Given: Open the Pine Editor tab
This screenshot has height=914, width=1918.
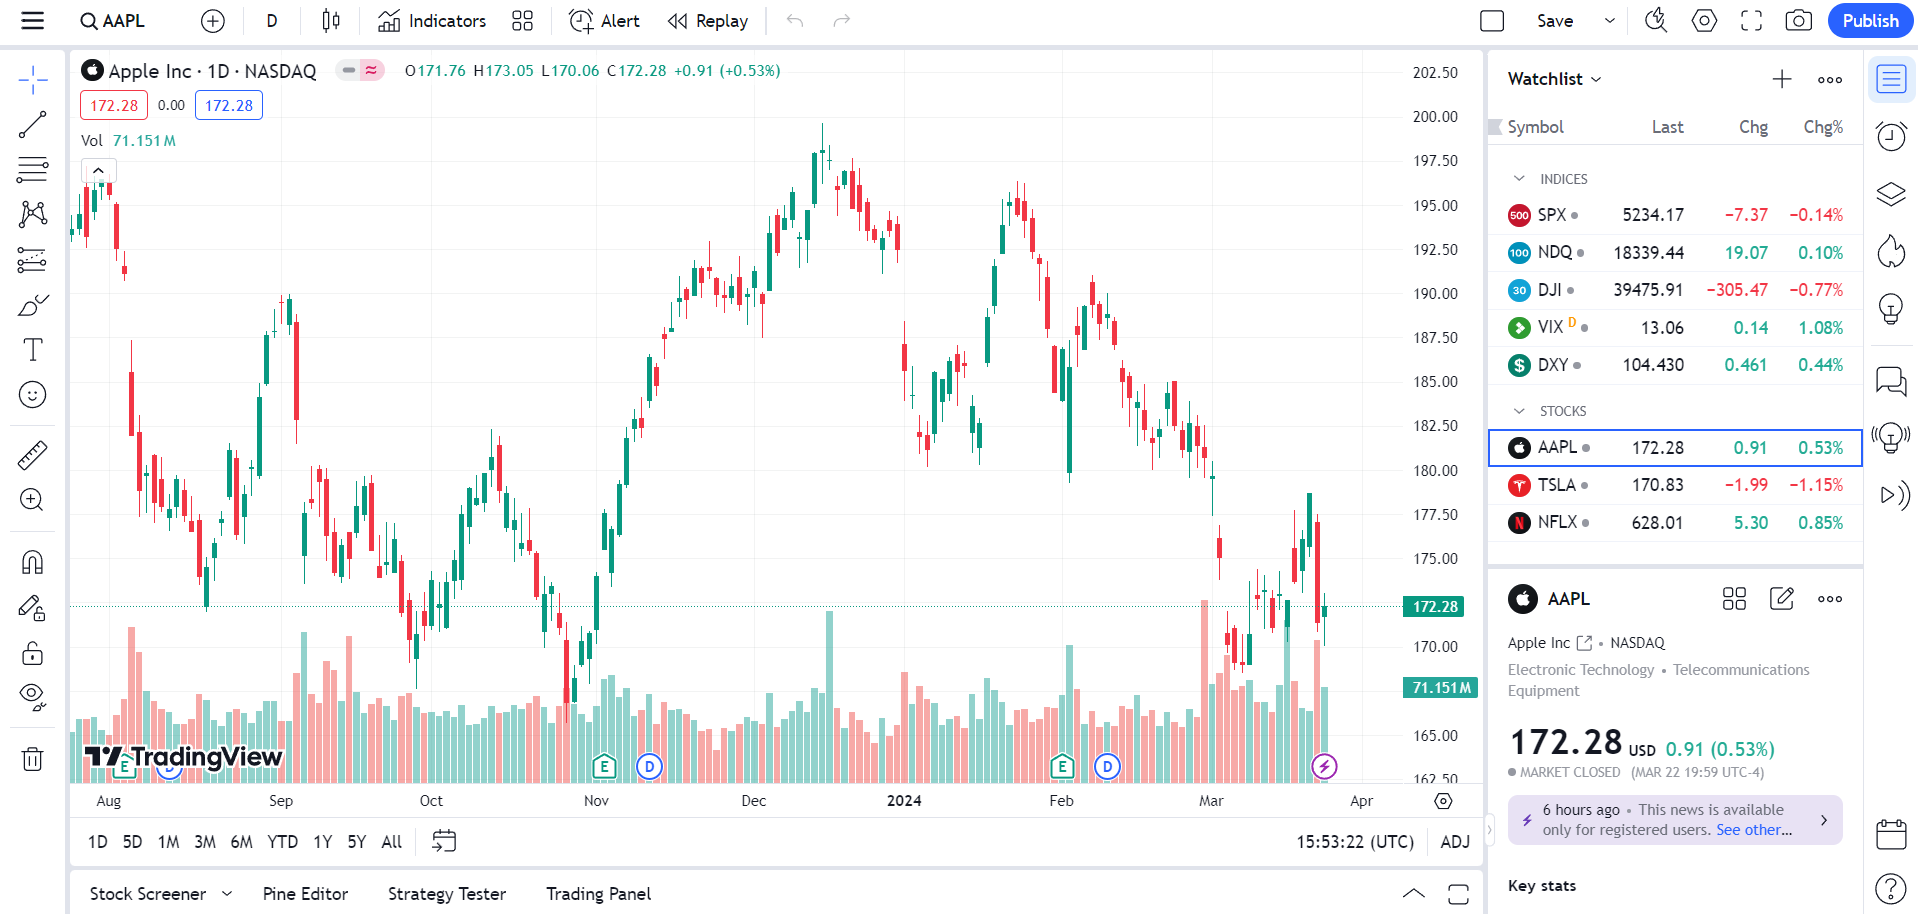Looking at the screenshot, I should tap(305, 894).
